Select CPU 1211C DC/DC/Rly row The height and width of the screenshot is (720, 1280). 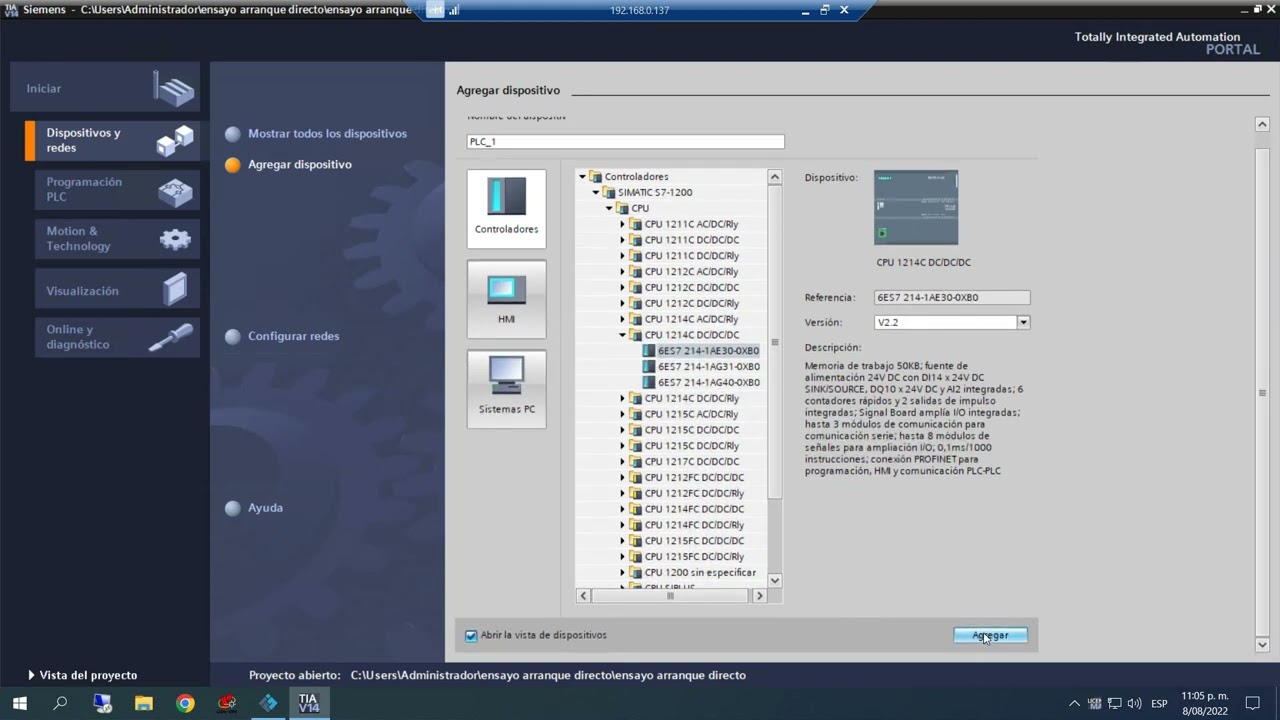[691, 256]
